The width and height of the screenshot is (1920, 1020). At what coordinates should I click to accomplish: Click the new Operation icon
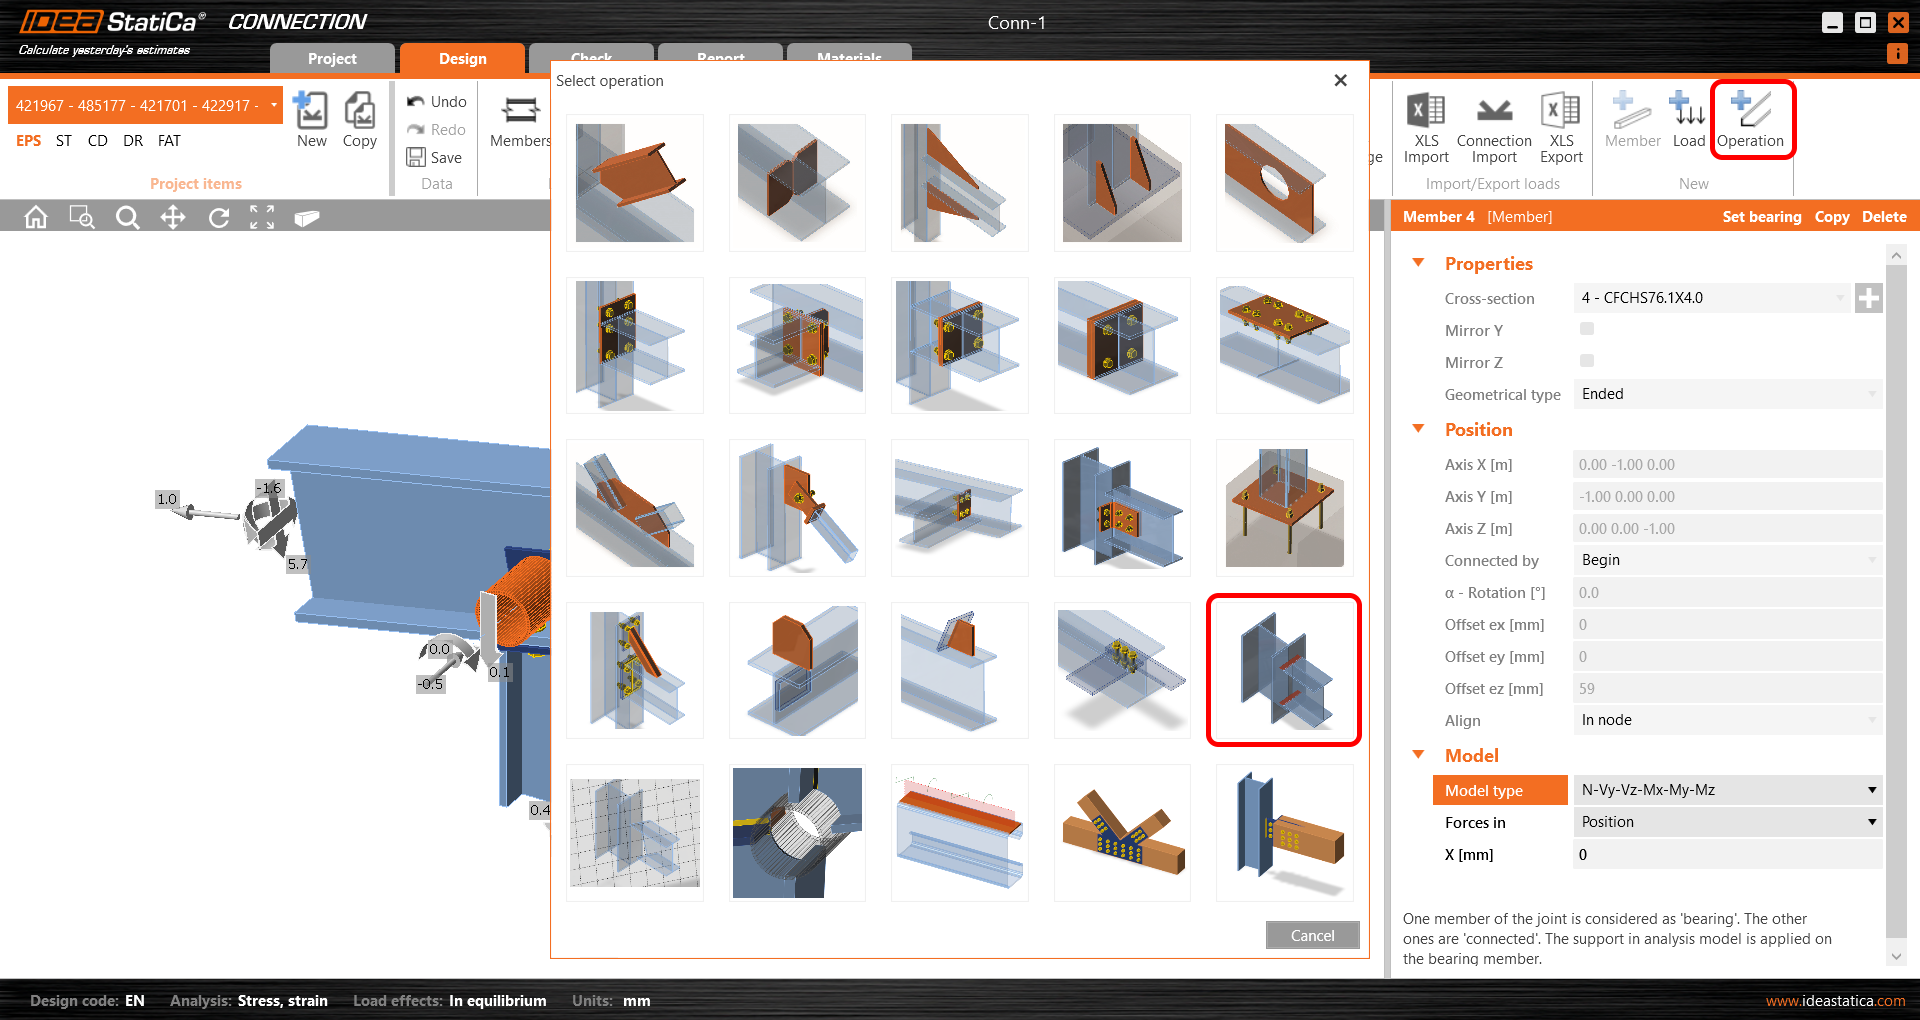tap(1751, 120)
